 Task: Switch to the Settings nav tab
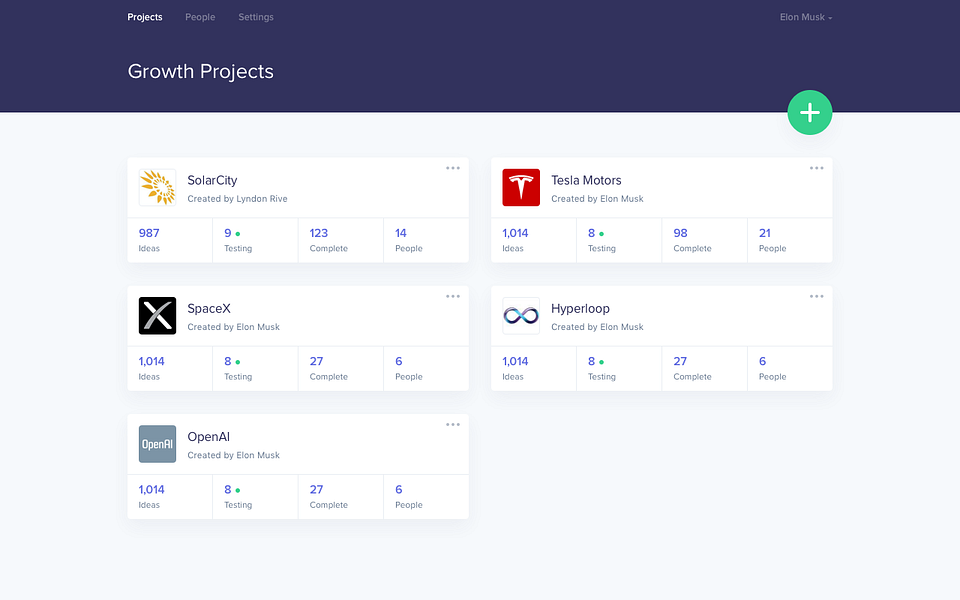[x=256, y=17]
